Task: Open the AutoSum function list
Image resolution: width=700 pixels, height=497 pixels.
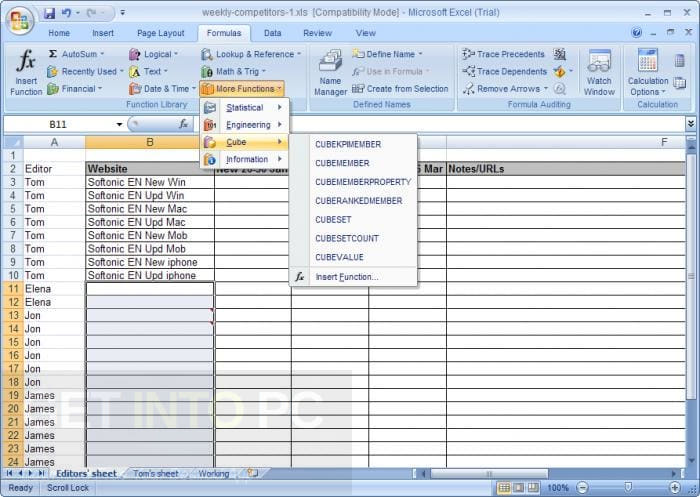Action: pos(76,54)
